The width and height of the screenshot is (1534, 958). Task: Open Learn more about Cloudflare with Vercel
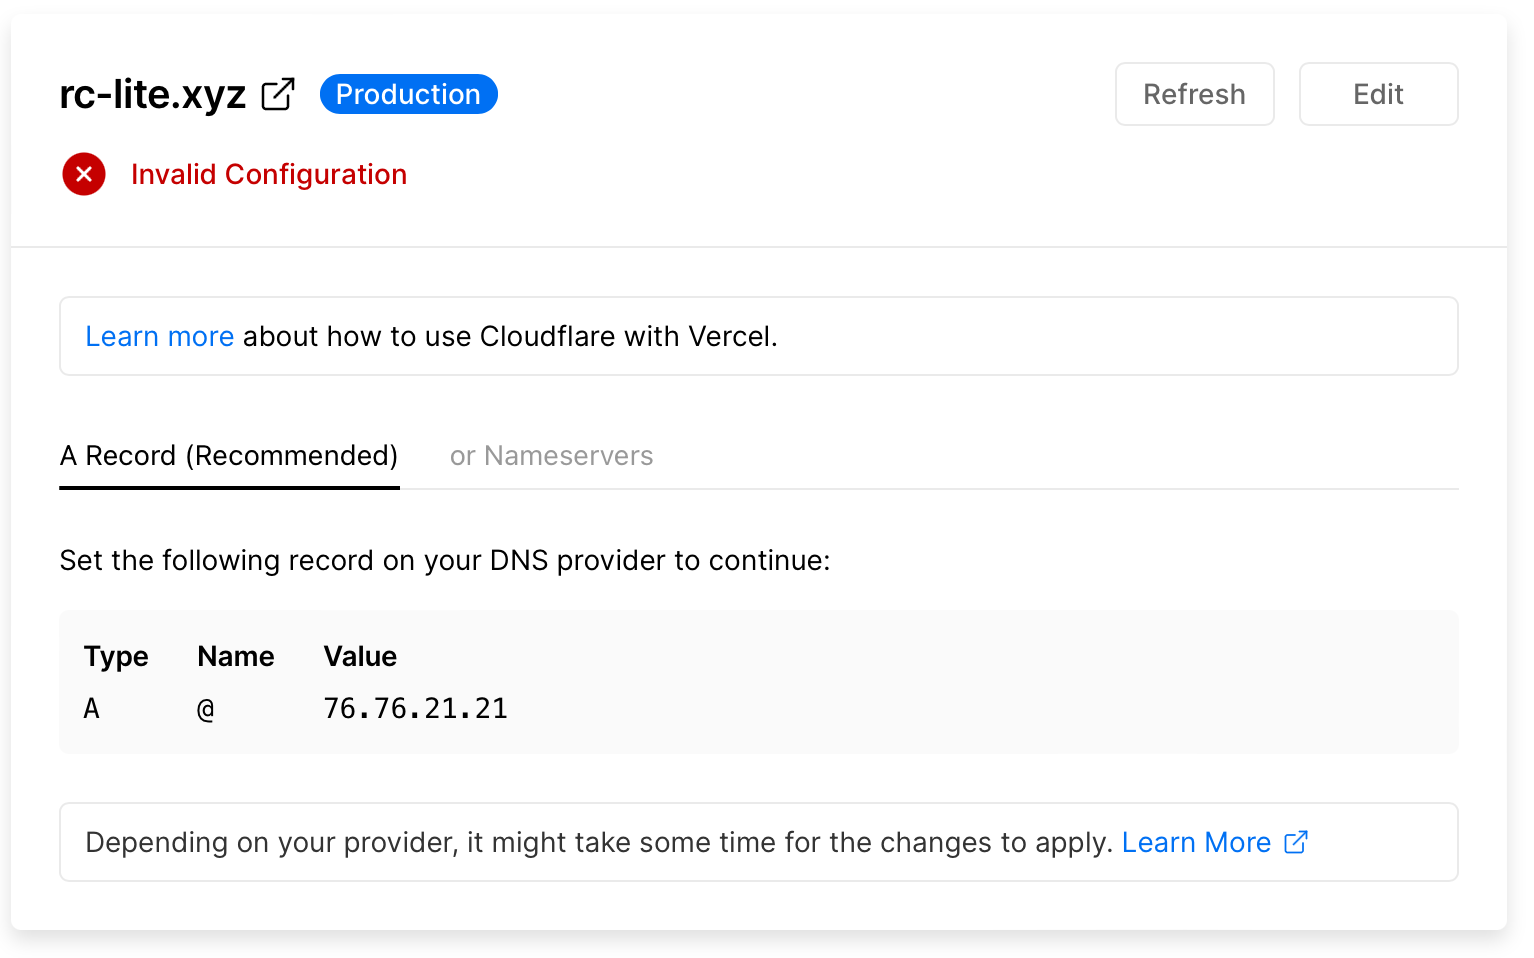point(159,336)
